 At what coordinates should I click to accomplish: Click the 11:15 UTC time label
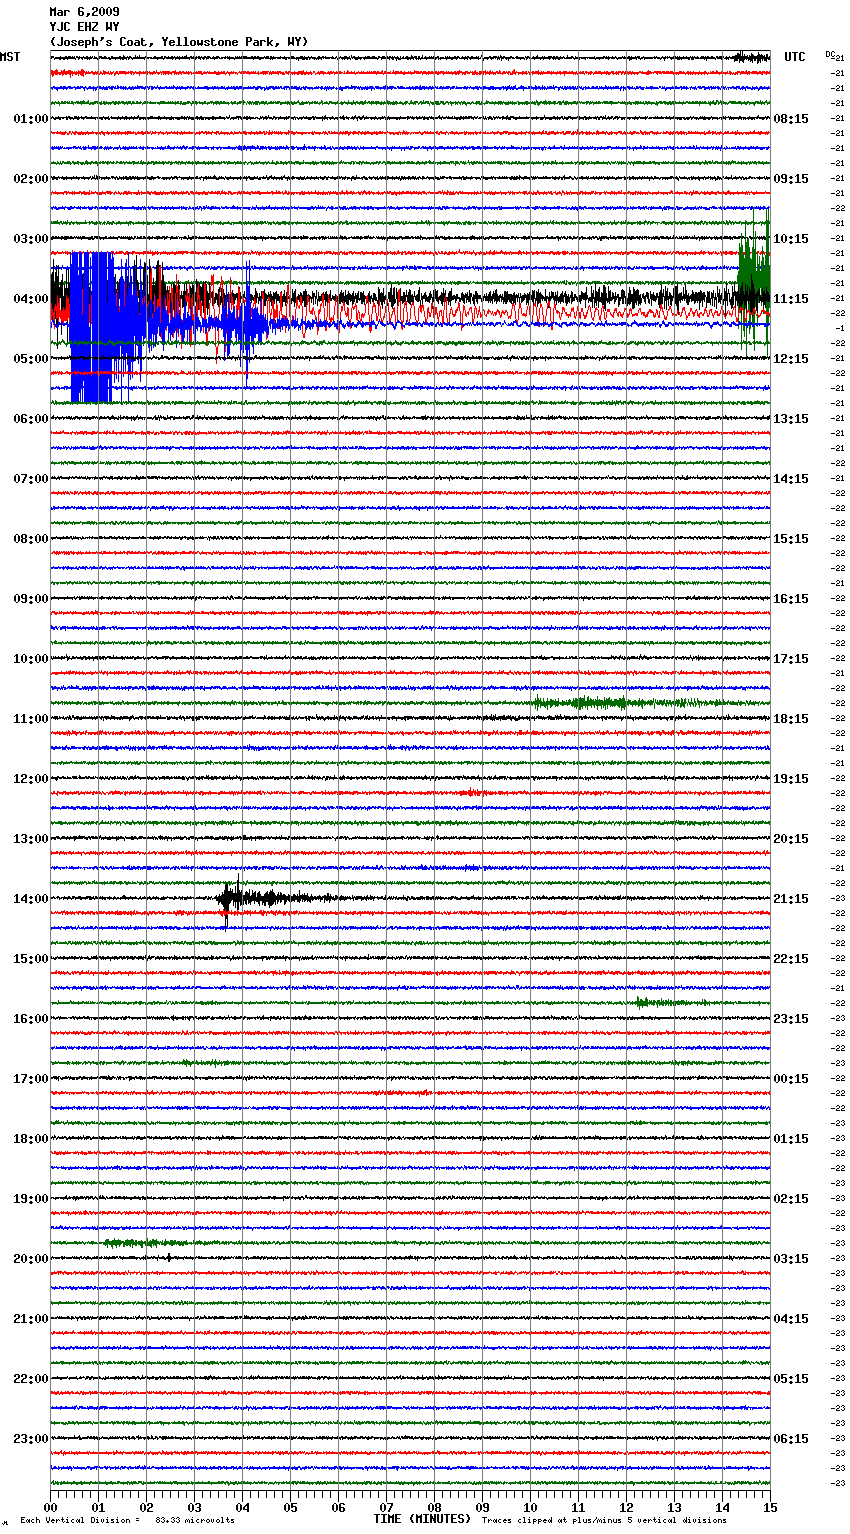click(x=791, y=299)
